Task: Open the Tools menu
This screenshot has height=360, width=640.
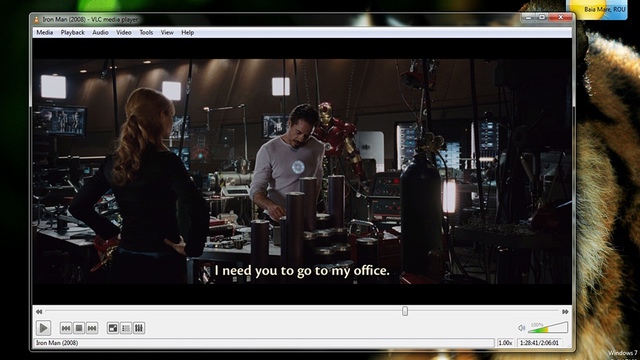Action: [146, 32]
